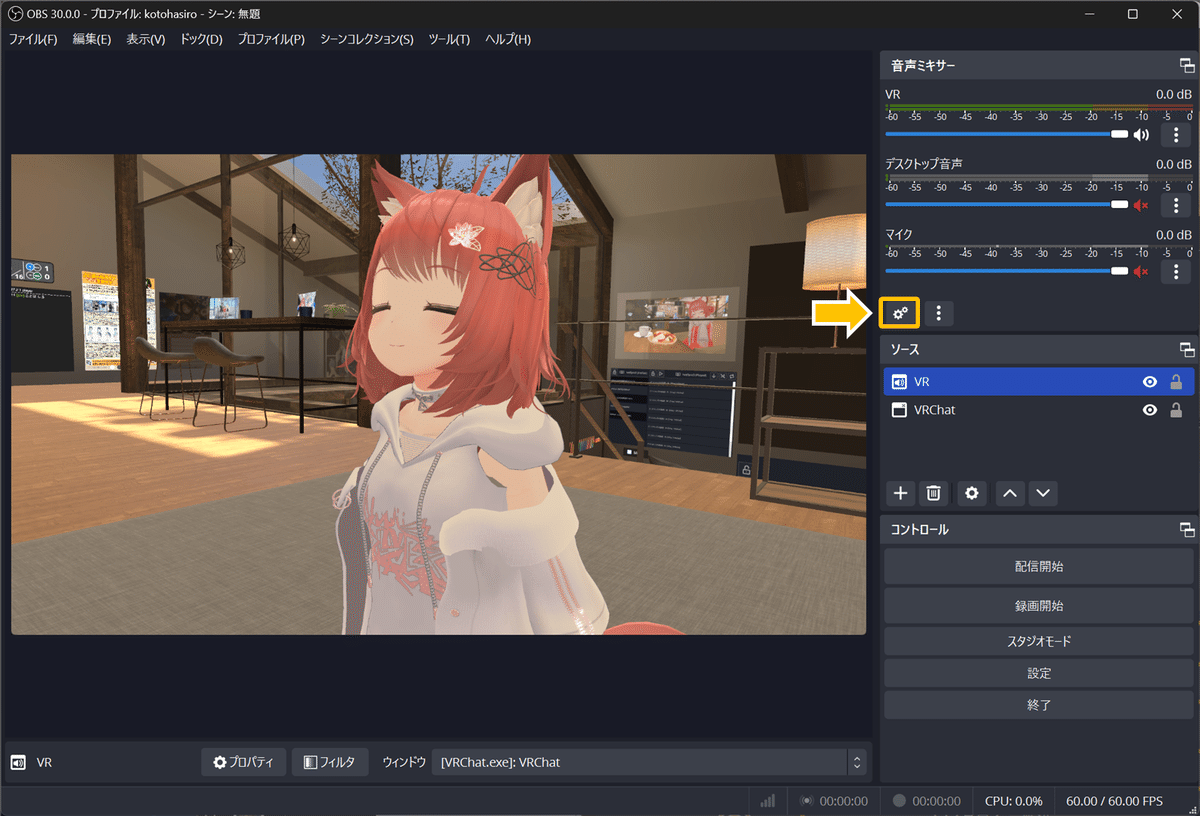
Task: Click the network signal status icon
Action: coord(768,801)
